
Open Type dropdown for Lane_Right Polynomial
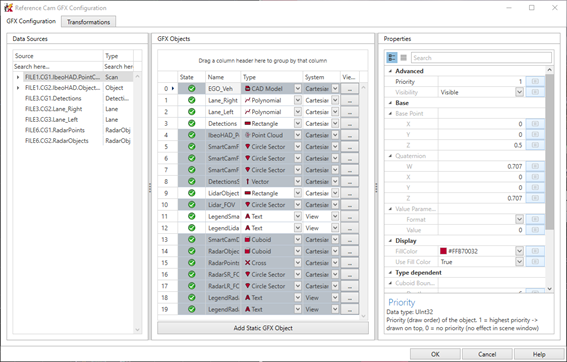pos(298,100)
